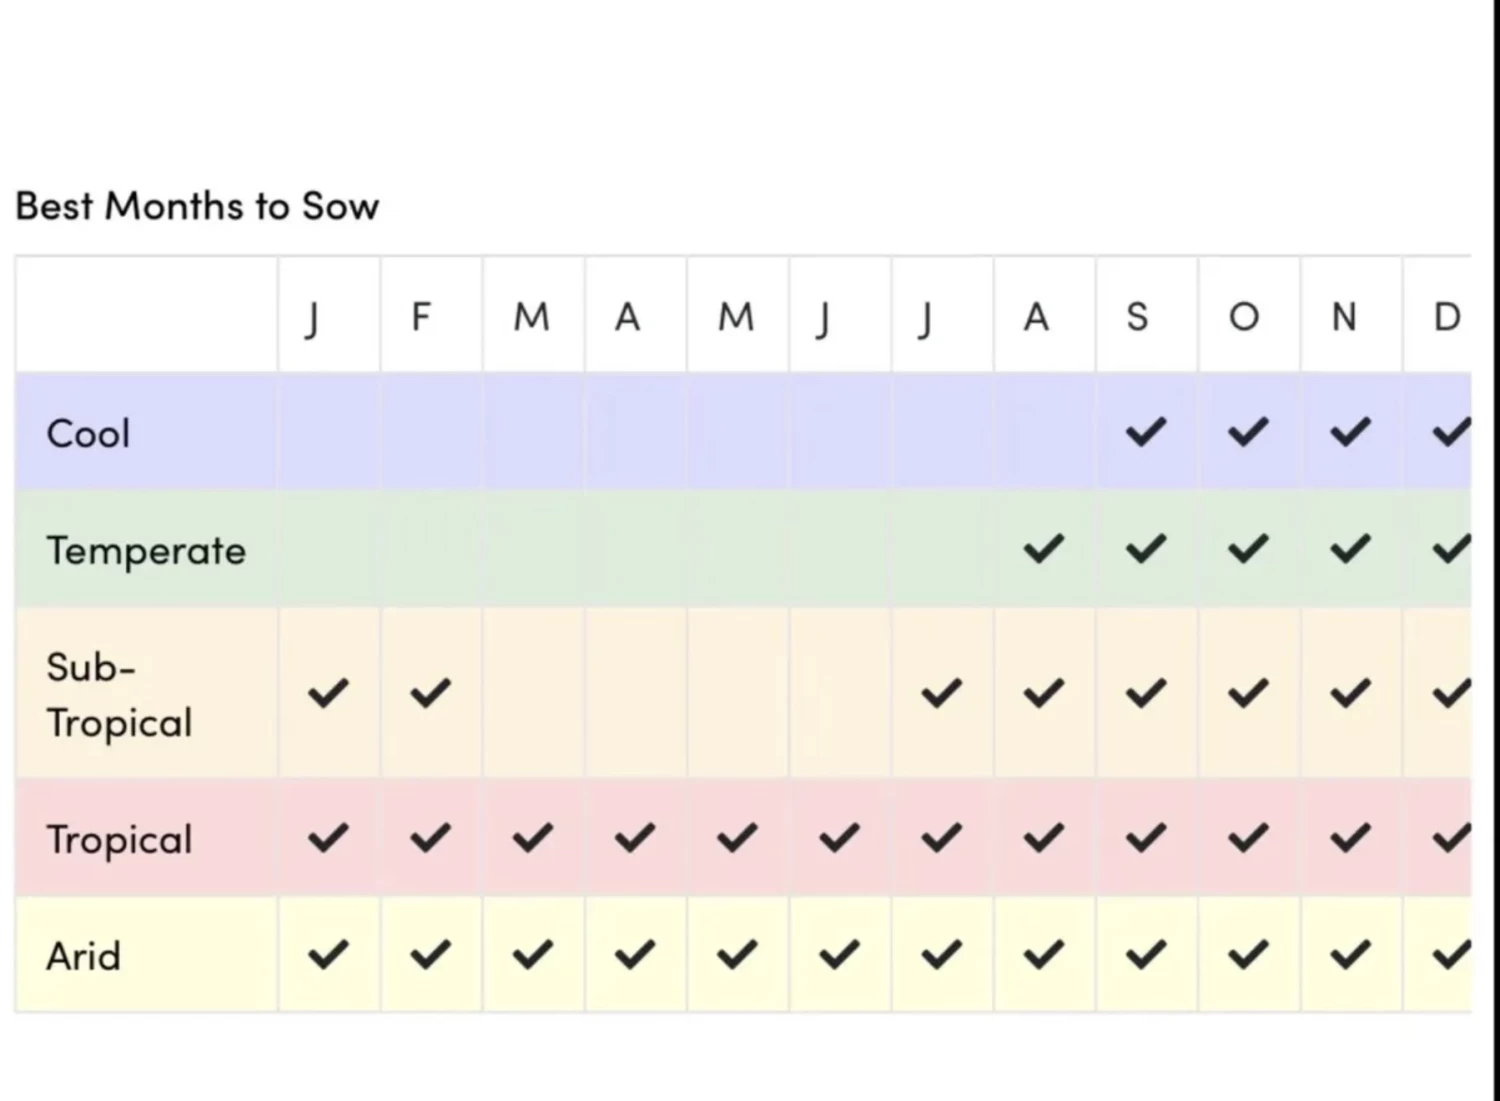
Task: Select the Temperate climate row label
Action: click(x=146, y=551)
